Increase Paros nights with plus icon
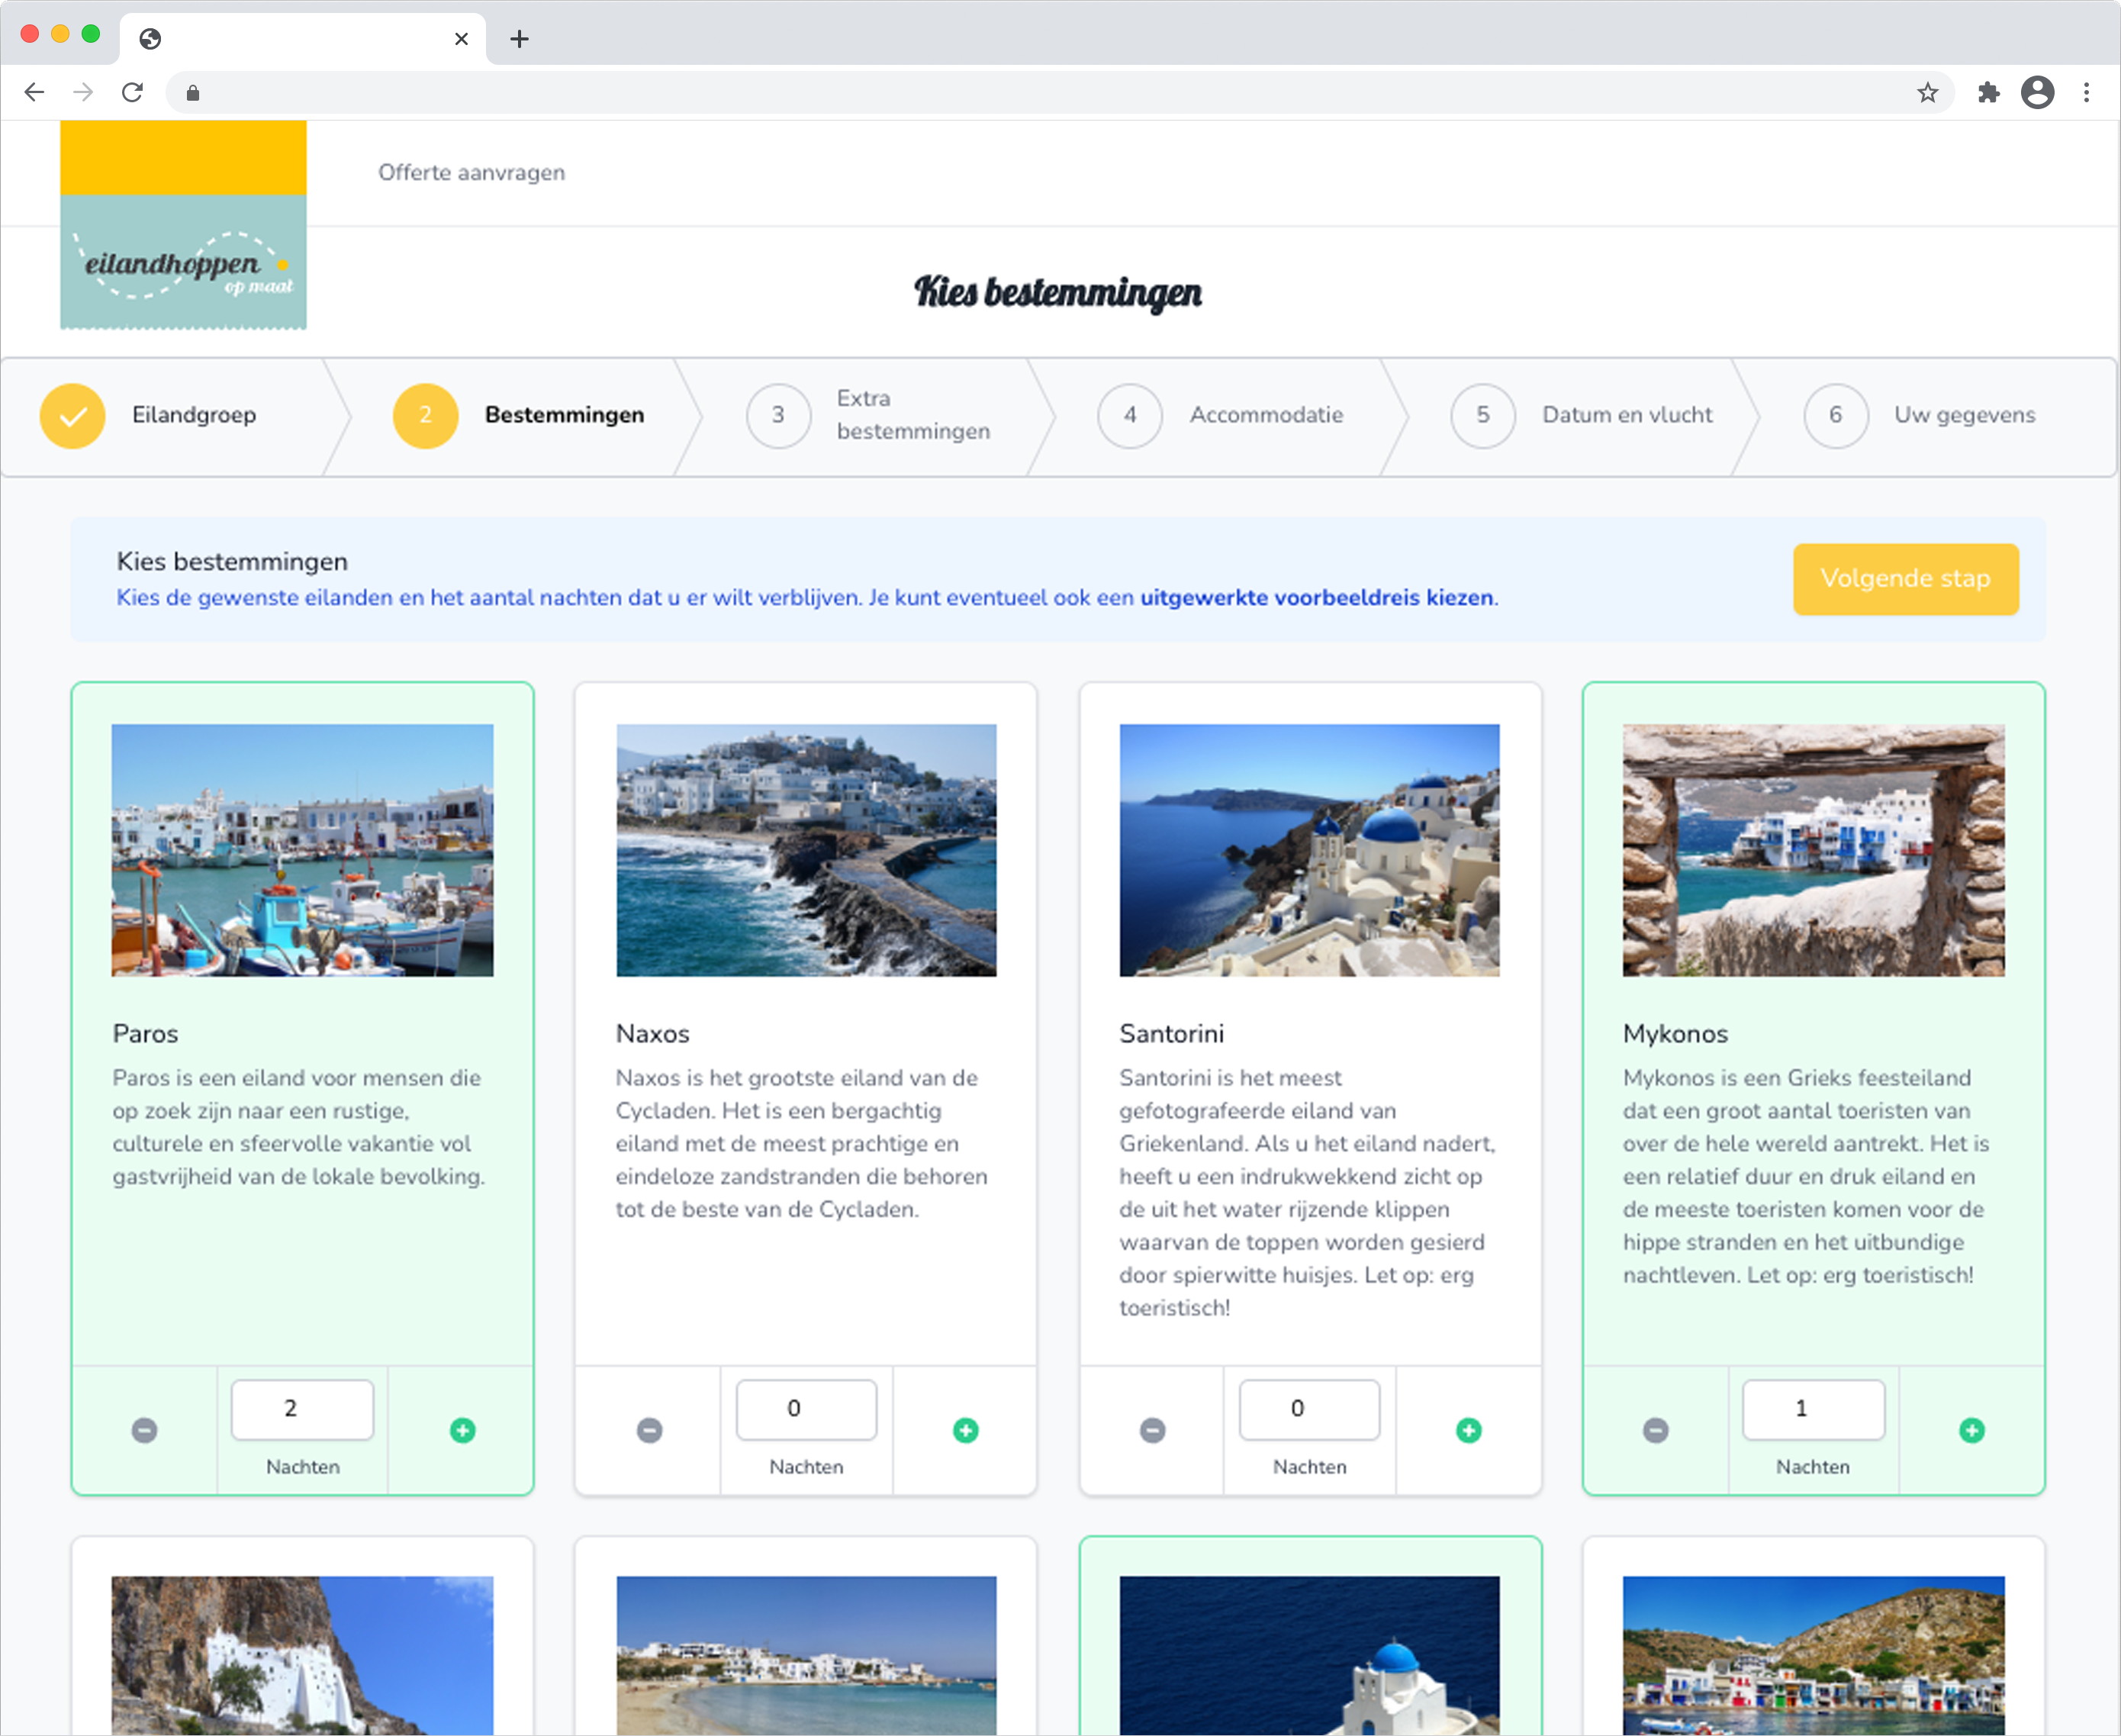This screenshot has width=2121, height=1736. click(462, 1430)
